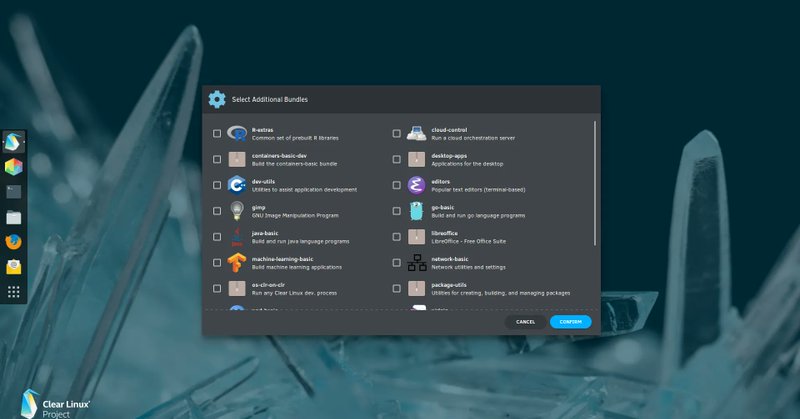Launch Firefox from the dock
Image resolution: width=800 pixels, height=419 pixels.
click(14, 241)
